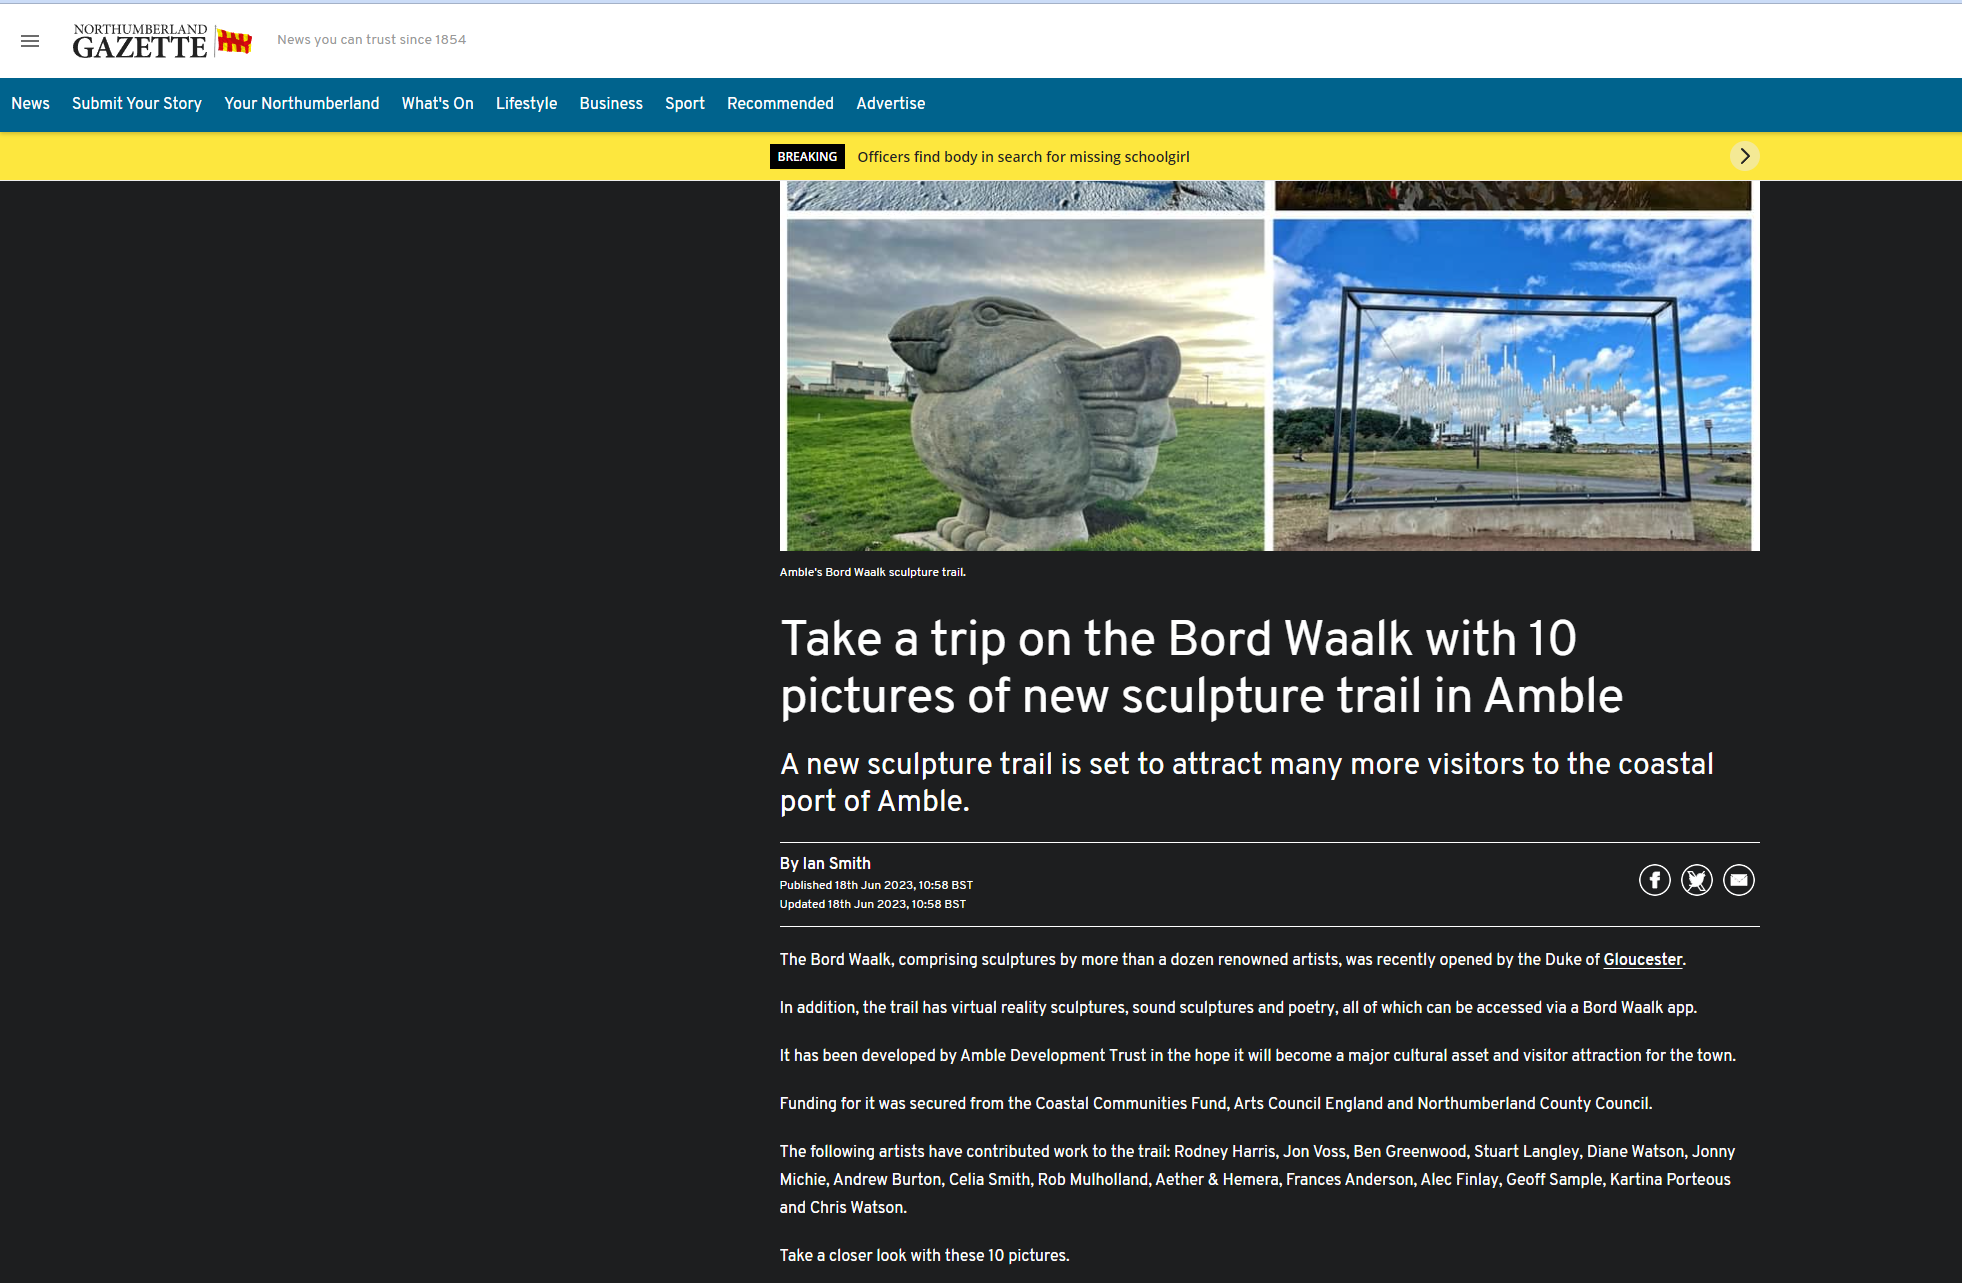Image resolution: width=1962 pixels, height=1283 pixels.
Task: Share article on Facebook icon
Action: [x=1655, y=880]
